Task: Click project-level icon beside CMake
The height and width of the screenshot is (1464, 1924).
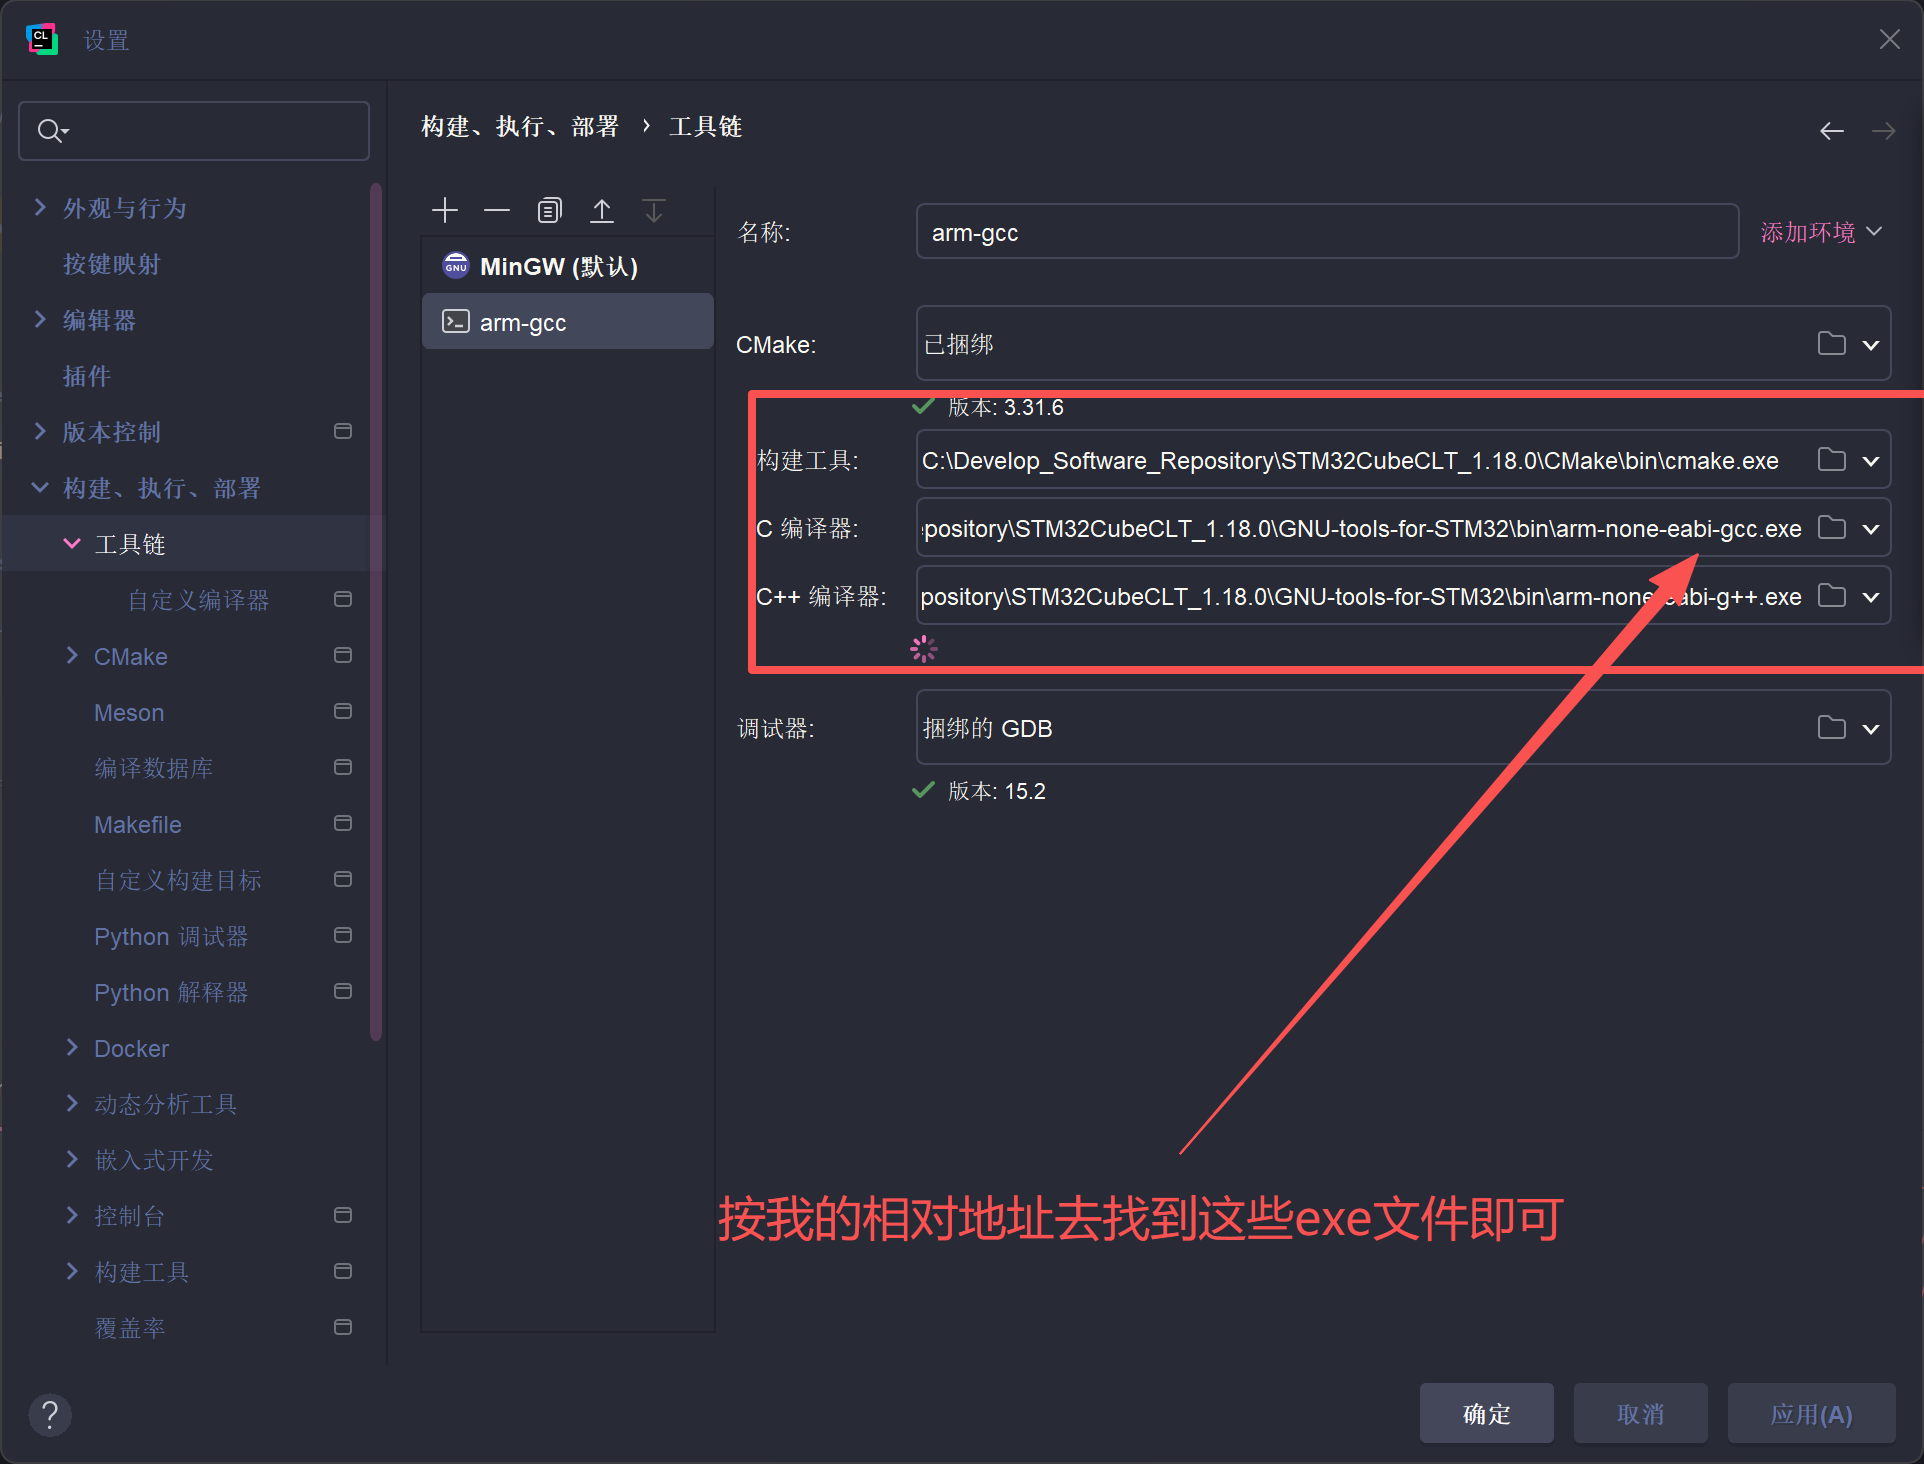Action: [x=343, y=655]
